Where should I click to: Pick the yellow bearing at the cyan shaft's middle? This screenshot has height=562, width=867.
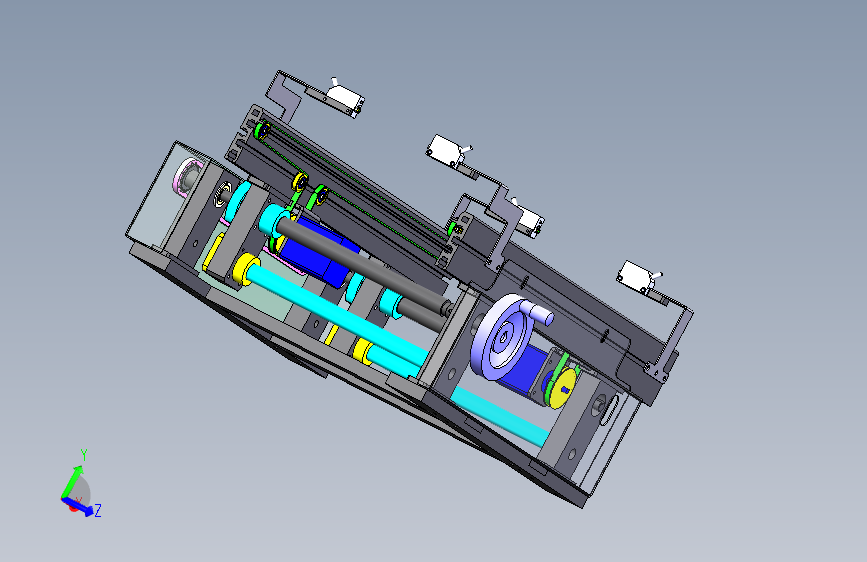(x=364, y=351)
